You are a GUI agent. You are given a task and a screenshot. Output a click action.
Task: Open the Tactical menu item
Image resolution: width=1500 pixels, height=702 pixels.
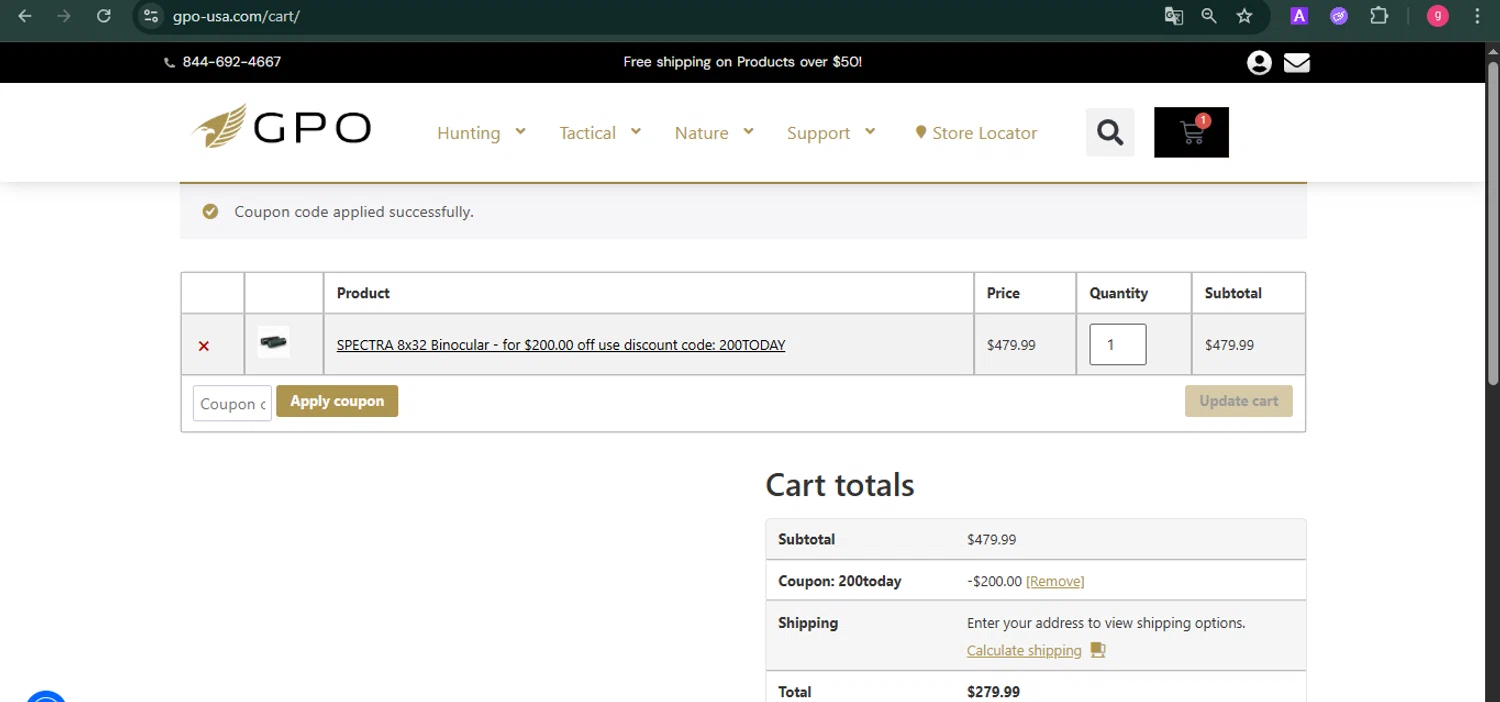pos(587,133)
